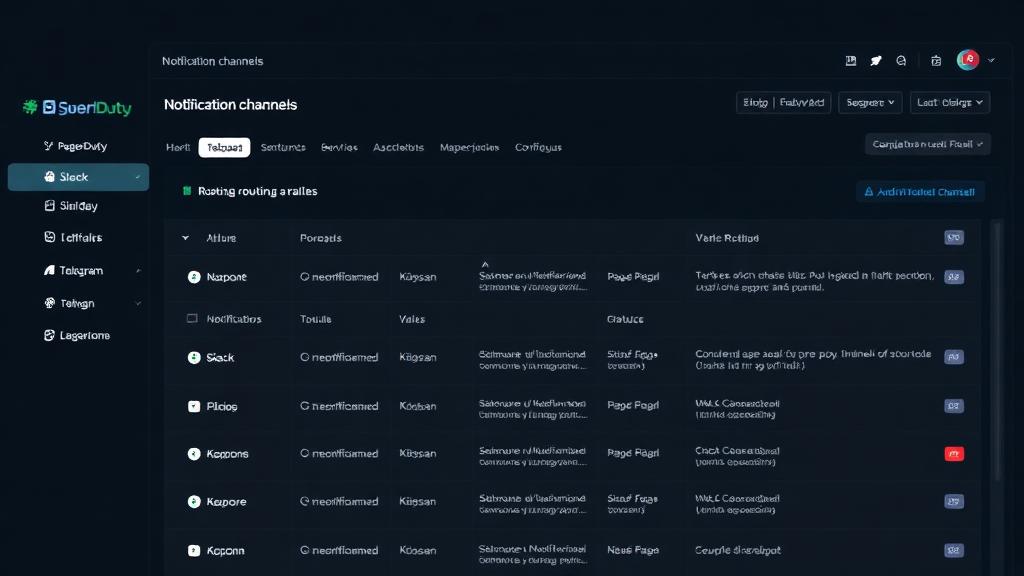Switch to the Configure tab
Viewport: 1024px width, 576px height.
[538, 147]
